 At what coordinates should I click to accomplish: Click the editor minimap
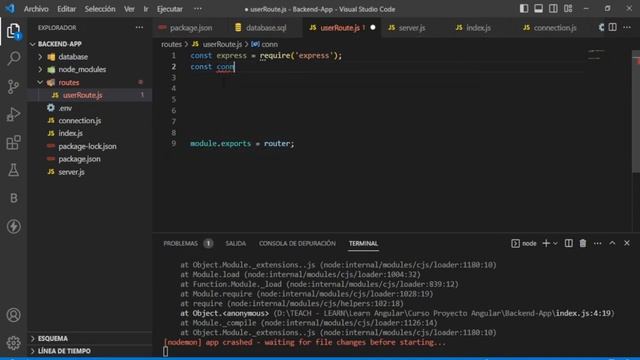(596, 55)
